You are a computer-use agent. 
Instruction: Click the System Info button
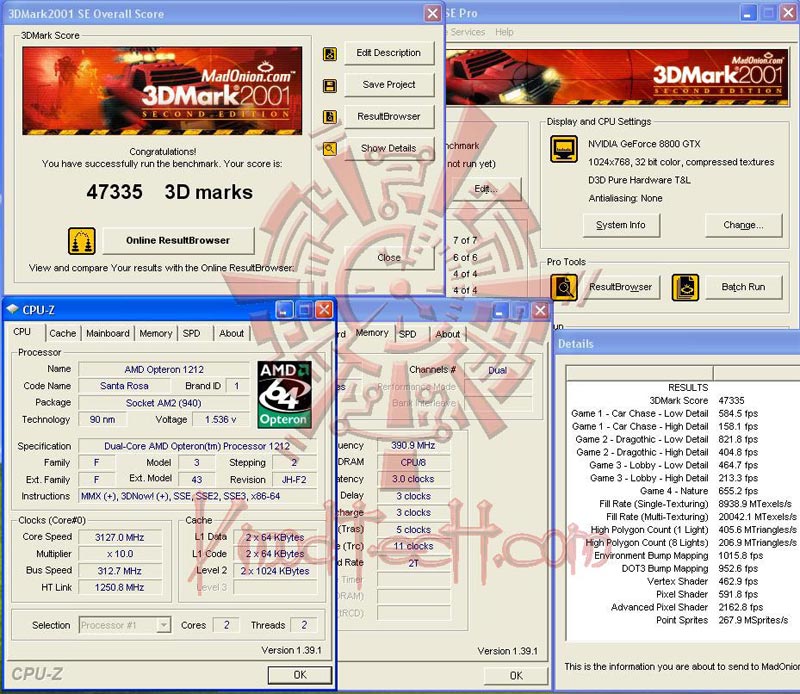(x=621, y=225)
